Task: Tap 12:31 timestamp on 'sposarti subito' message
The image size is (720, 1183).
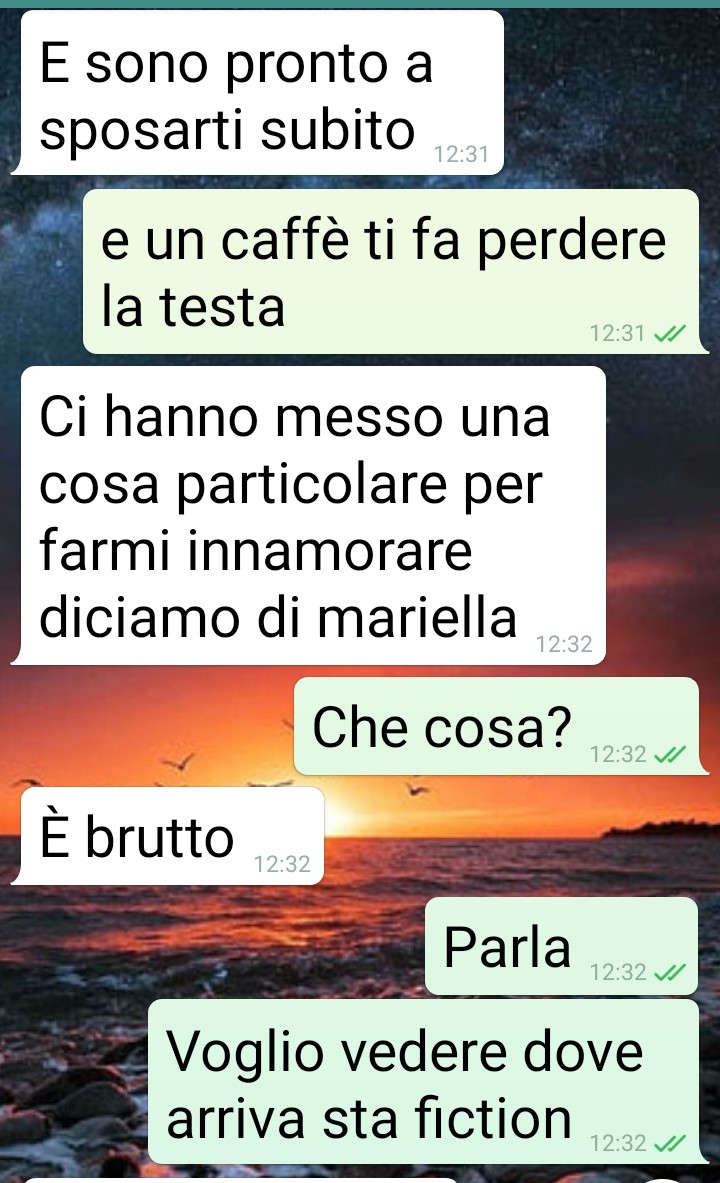Action: (x=461, y=154)
